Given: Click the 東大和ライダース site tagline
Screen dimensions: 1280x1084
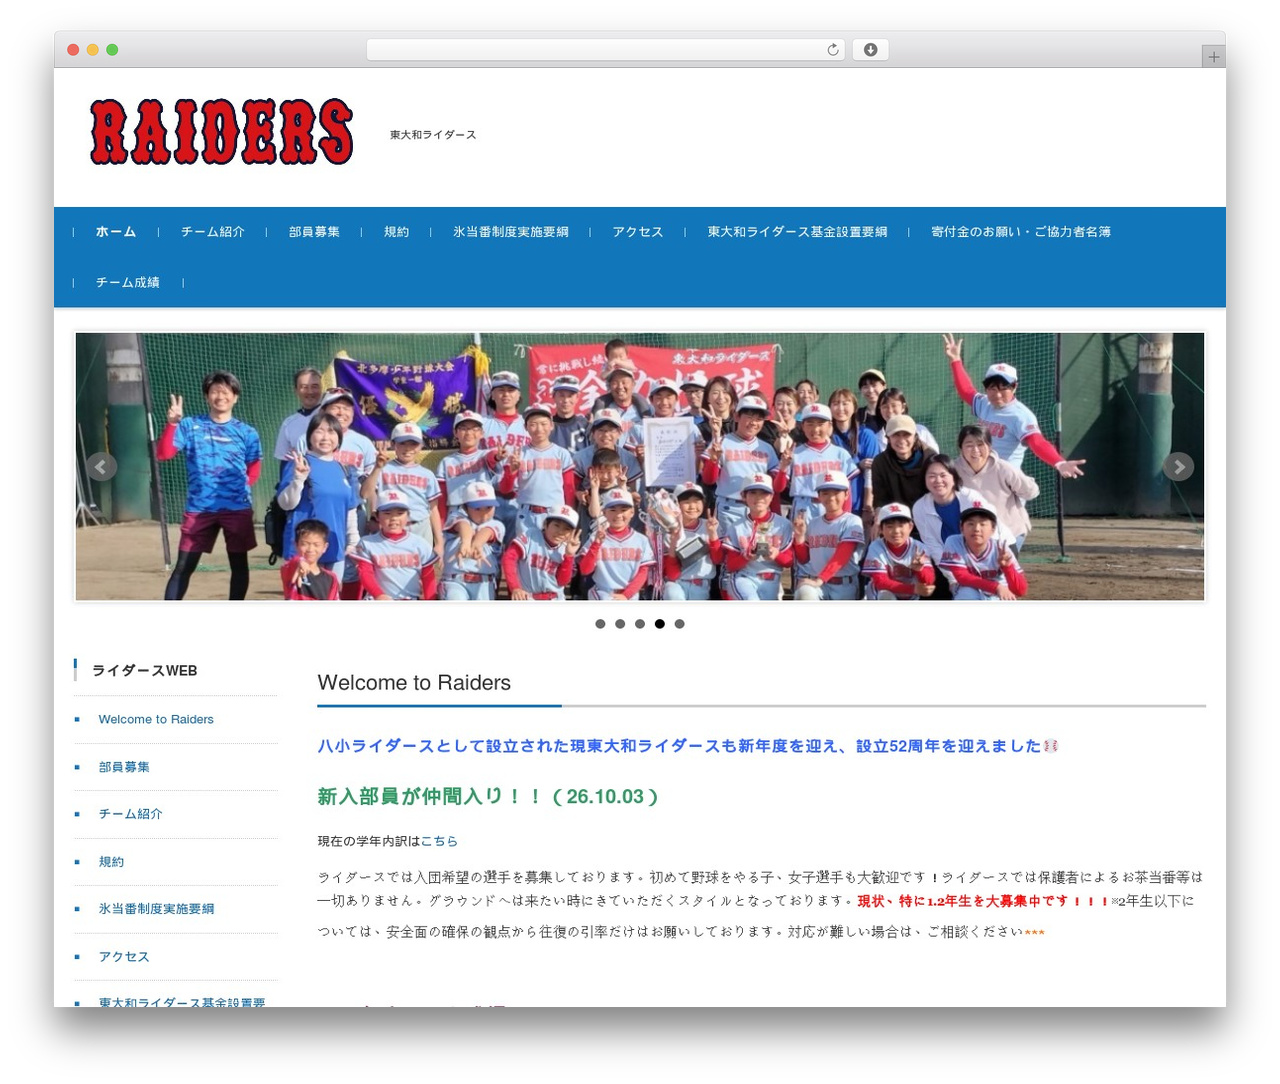Looking at the screenshot, I should click(x=433, y=135).
